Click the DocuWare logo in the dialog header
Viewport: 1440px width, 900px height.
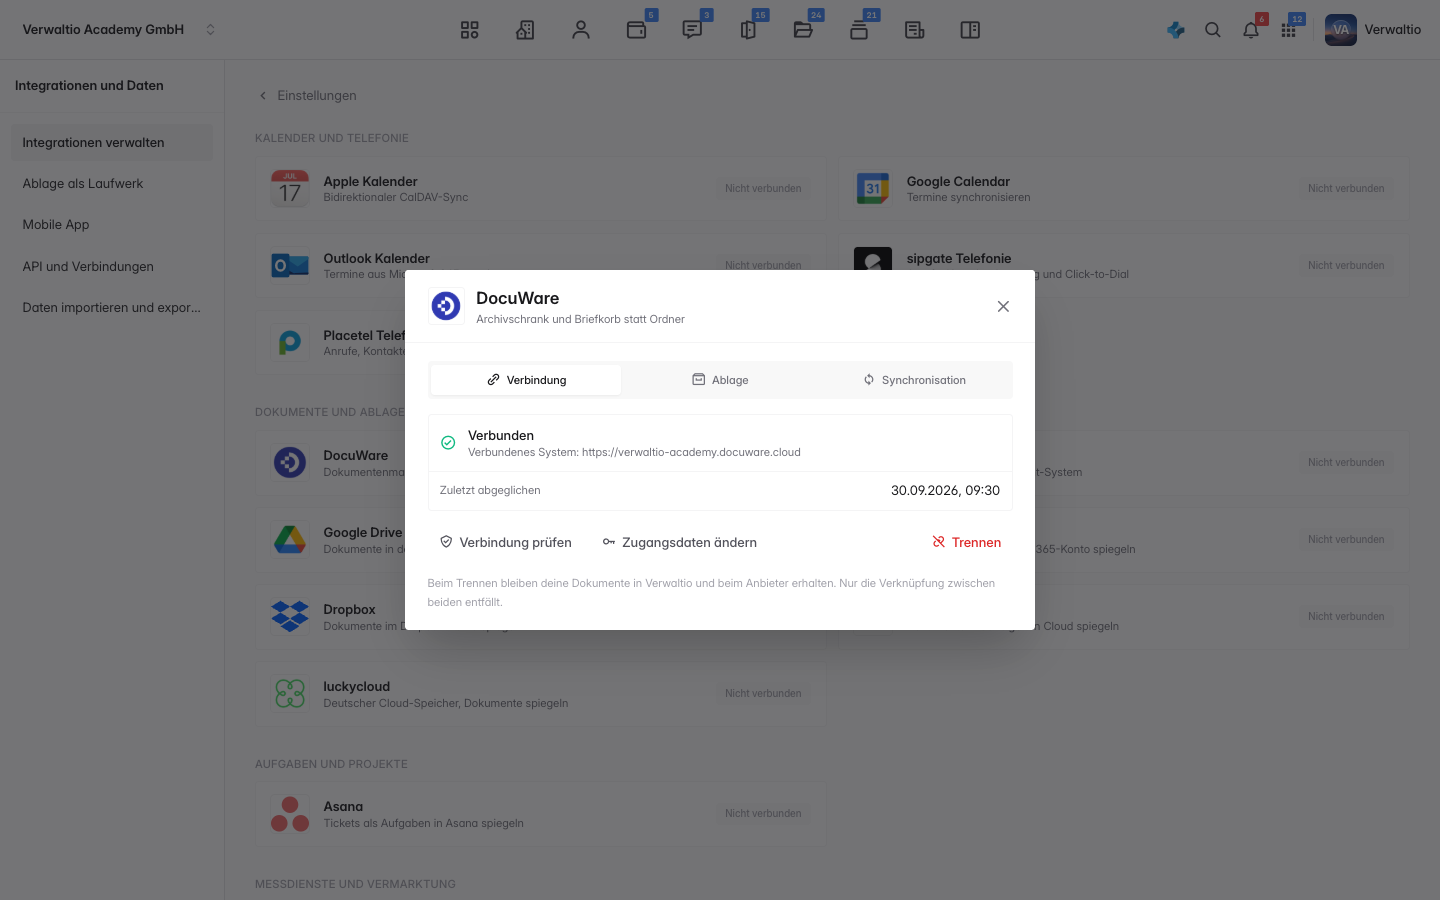tap(446, 306)
